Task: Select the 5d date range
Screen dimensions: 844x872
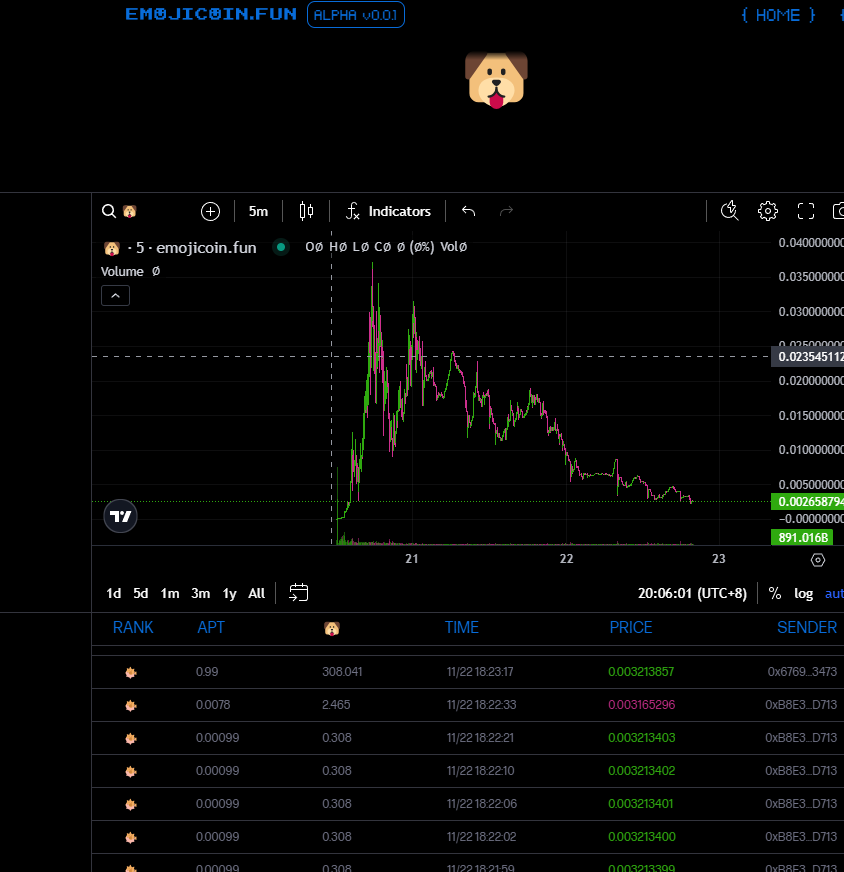Action: (x=141, y=593)
